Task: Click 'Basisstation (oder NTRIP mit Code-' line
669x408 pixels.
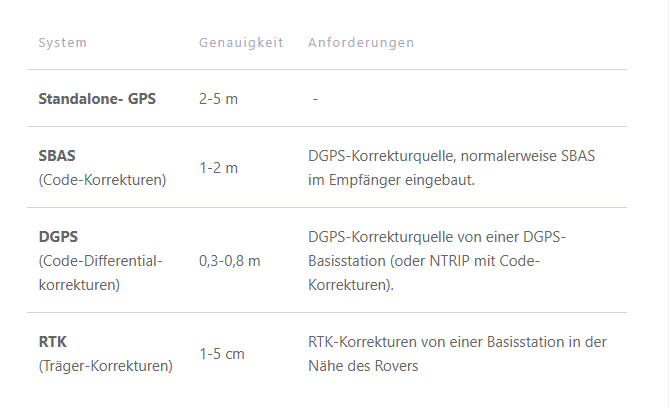Action: click(x=424, y=261)
